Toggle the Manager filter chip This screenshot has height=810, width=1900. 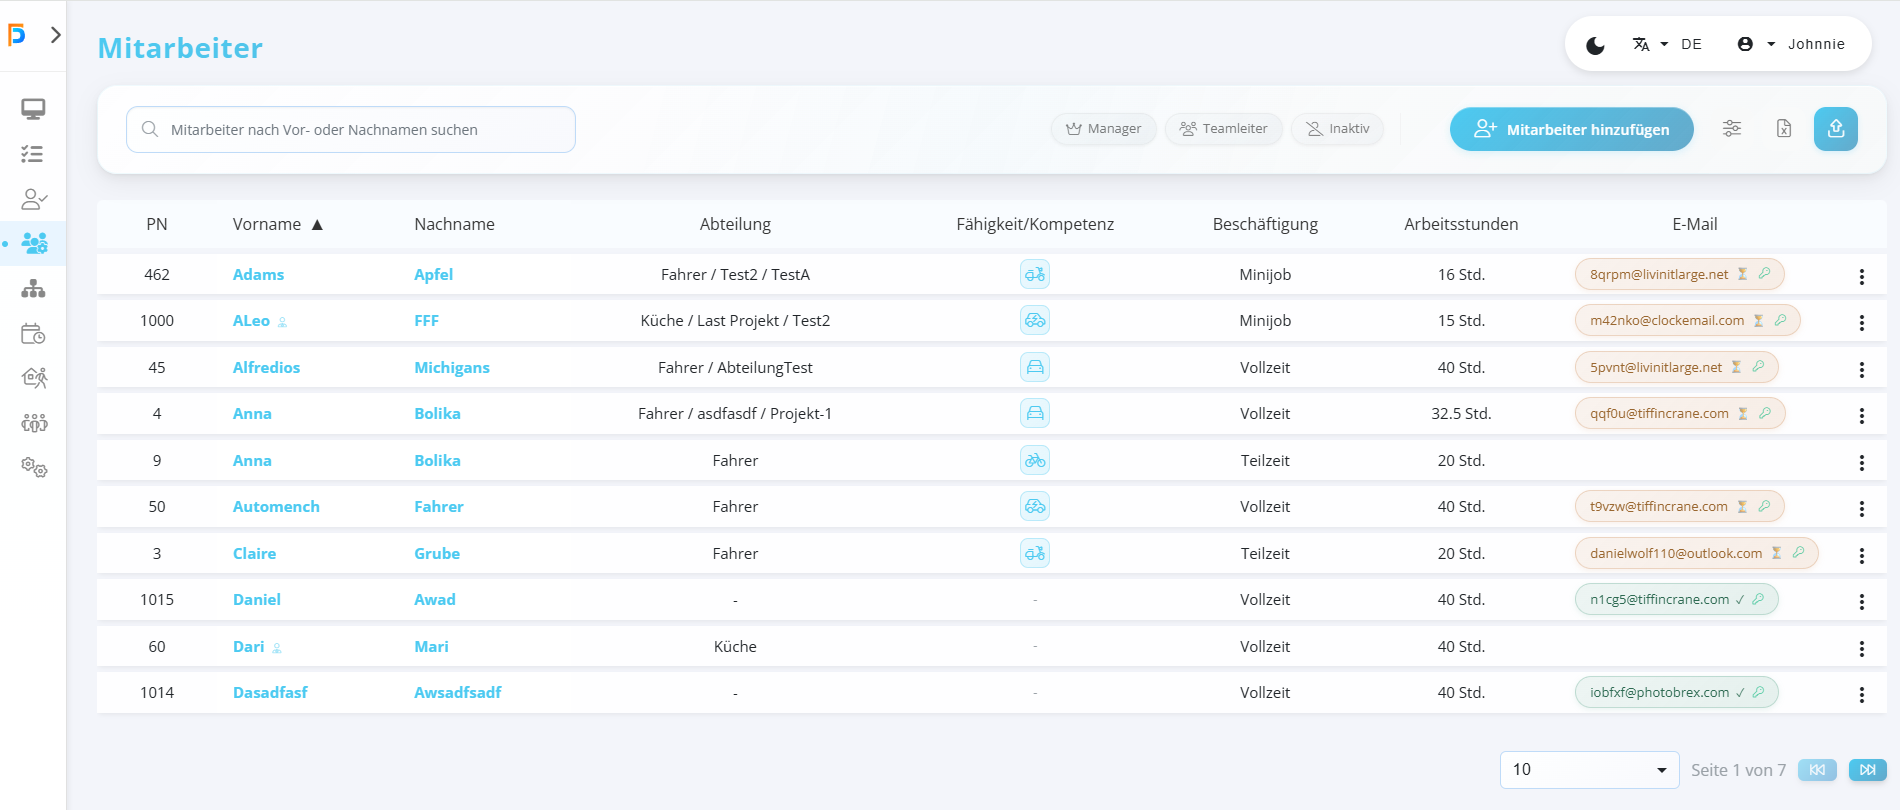click(1103, 129)
